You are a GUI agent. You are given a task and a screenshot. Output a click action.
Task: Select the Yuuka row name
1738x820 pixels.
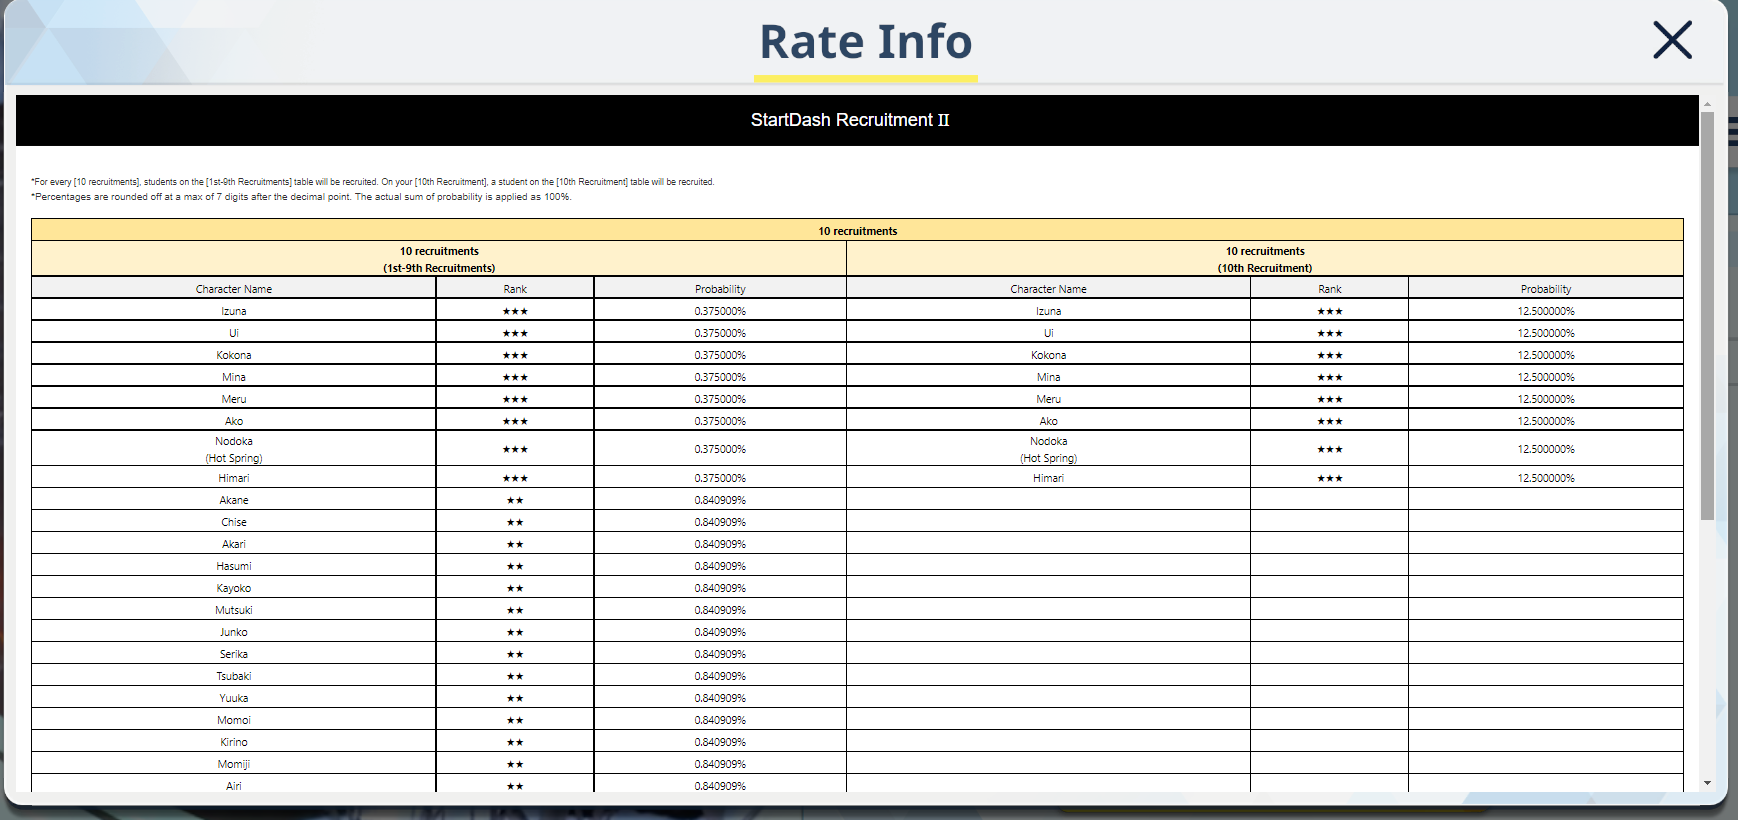tap(234, 698)
